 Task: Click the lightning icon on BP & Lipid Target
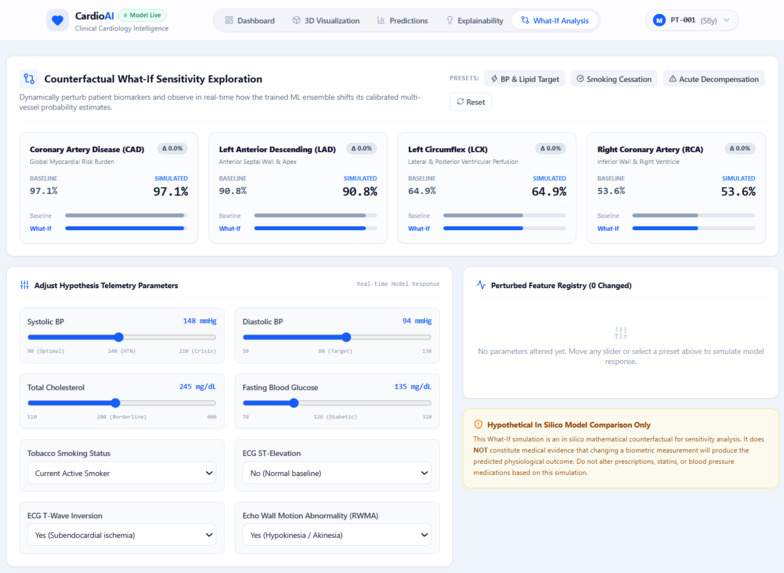(x=494, y=79)
